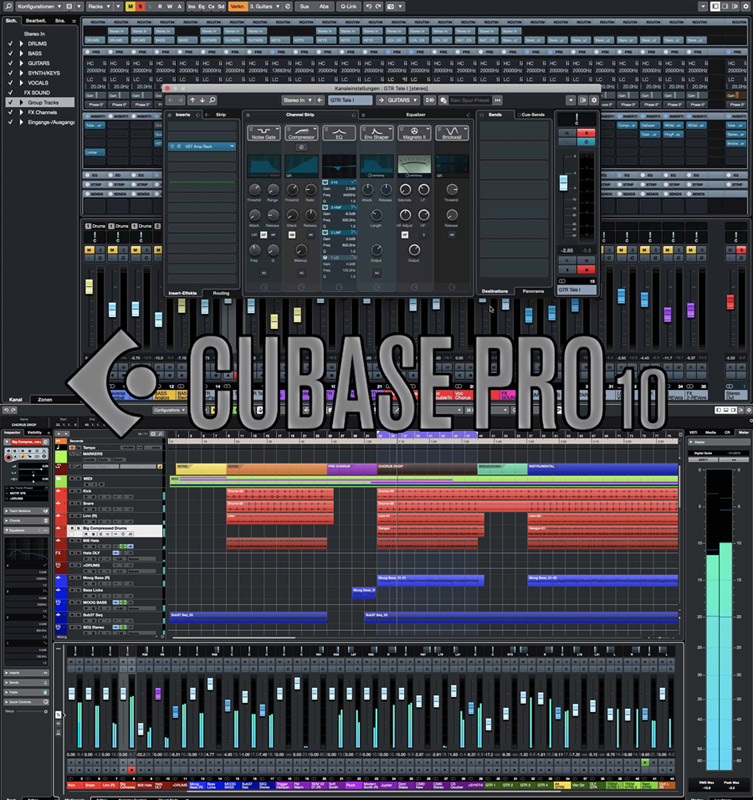Click the Kanal tab at MixConsole bottom
This screenshot has width=753, height=800.
pos(15,399)
